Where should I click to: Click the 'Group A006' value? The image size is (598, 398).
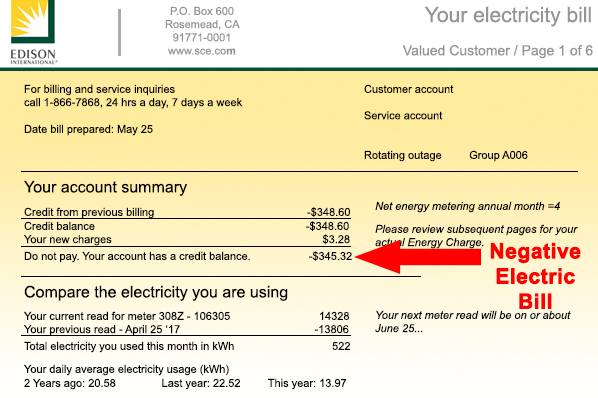[498, 155]
